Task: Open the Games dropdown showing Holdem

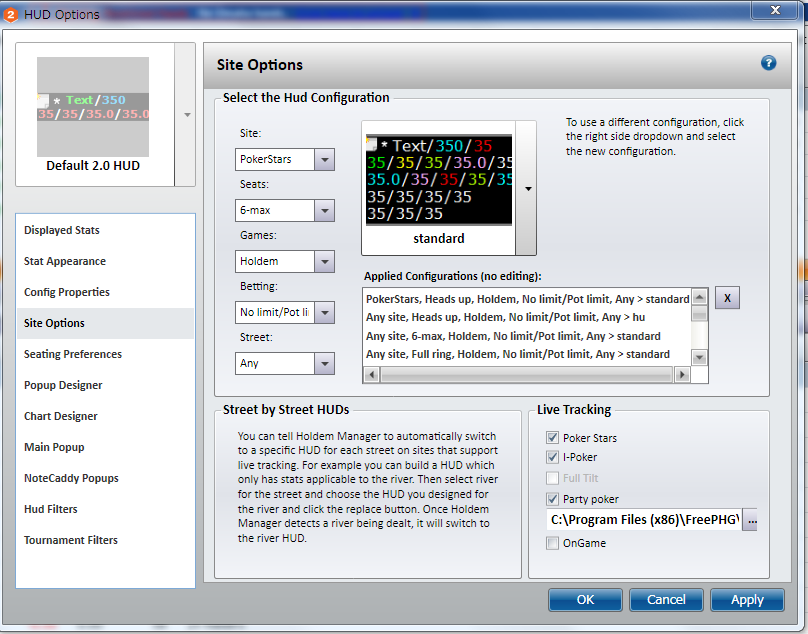Action: coord(324,261)
